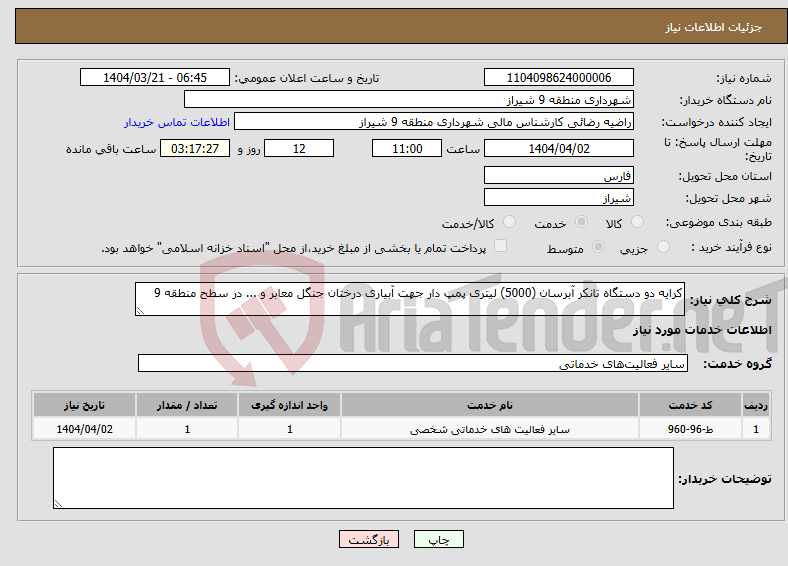
Task: Click the اطلاعات خدمات مورد نیاز heading
Action: 702,330
